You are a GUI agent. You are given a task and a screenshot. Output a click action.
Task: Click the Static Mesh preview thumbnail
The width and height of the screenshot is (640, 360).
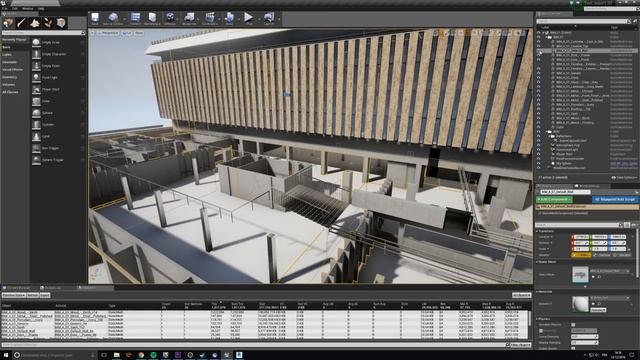tap(580, 274)
